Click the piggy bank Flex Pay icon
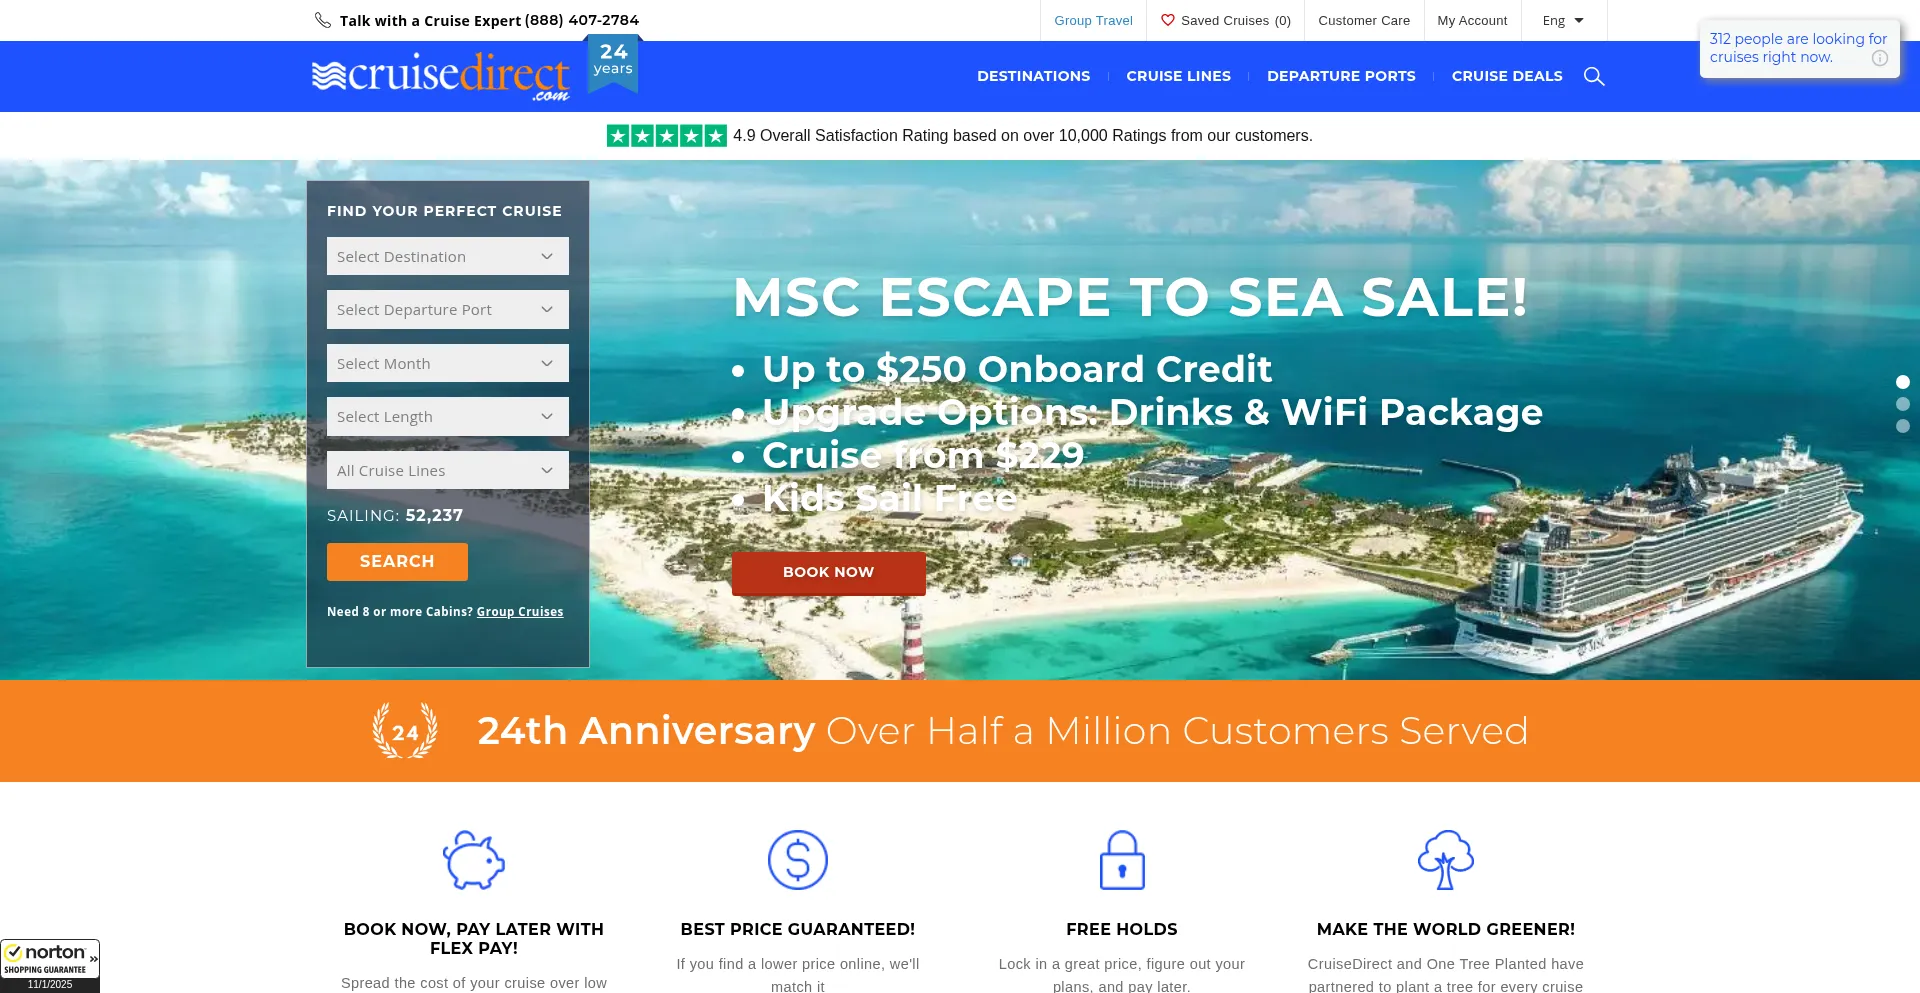This screenshot has width=1920, height=993. pos(474,860)
